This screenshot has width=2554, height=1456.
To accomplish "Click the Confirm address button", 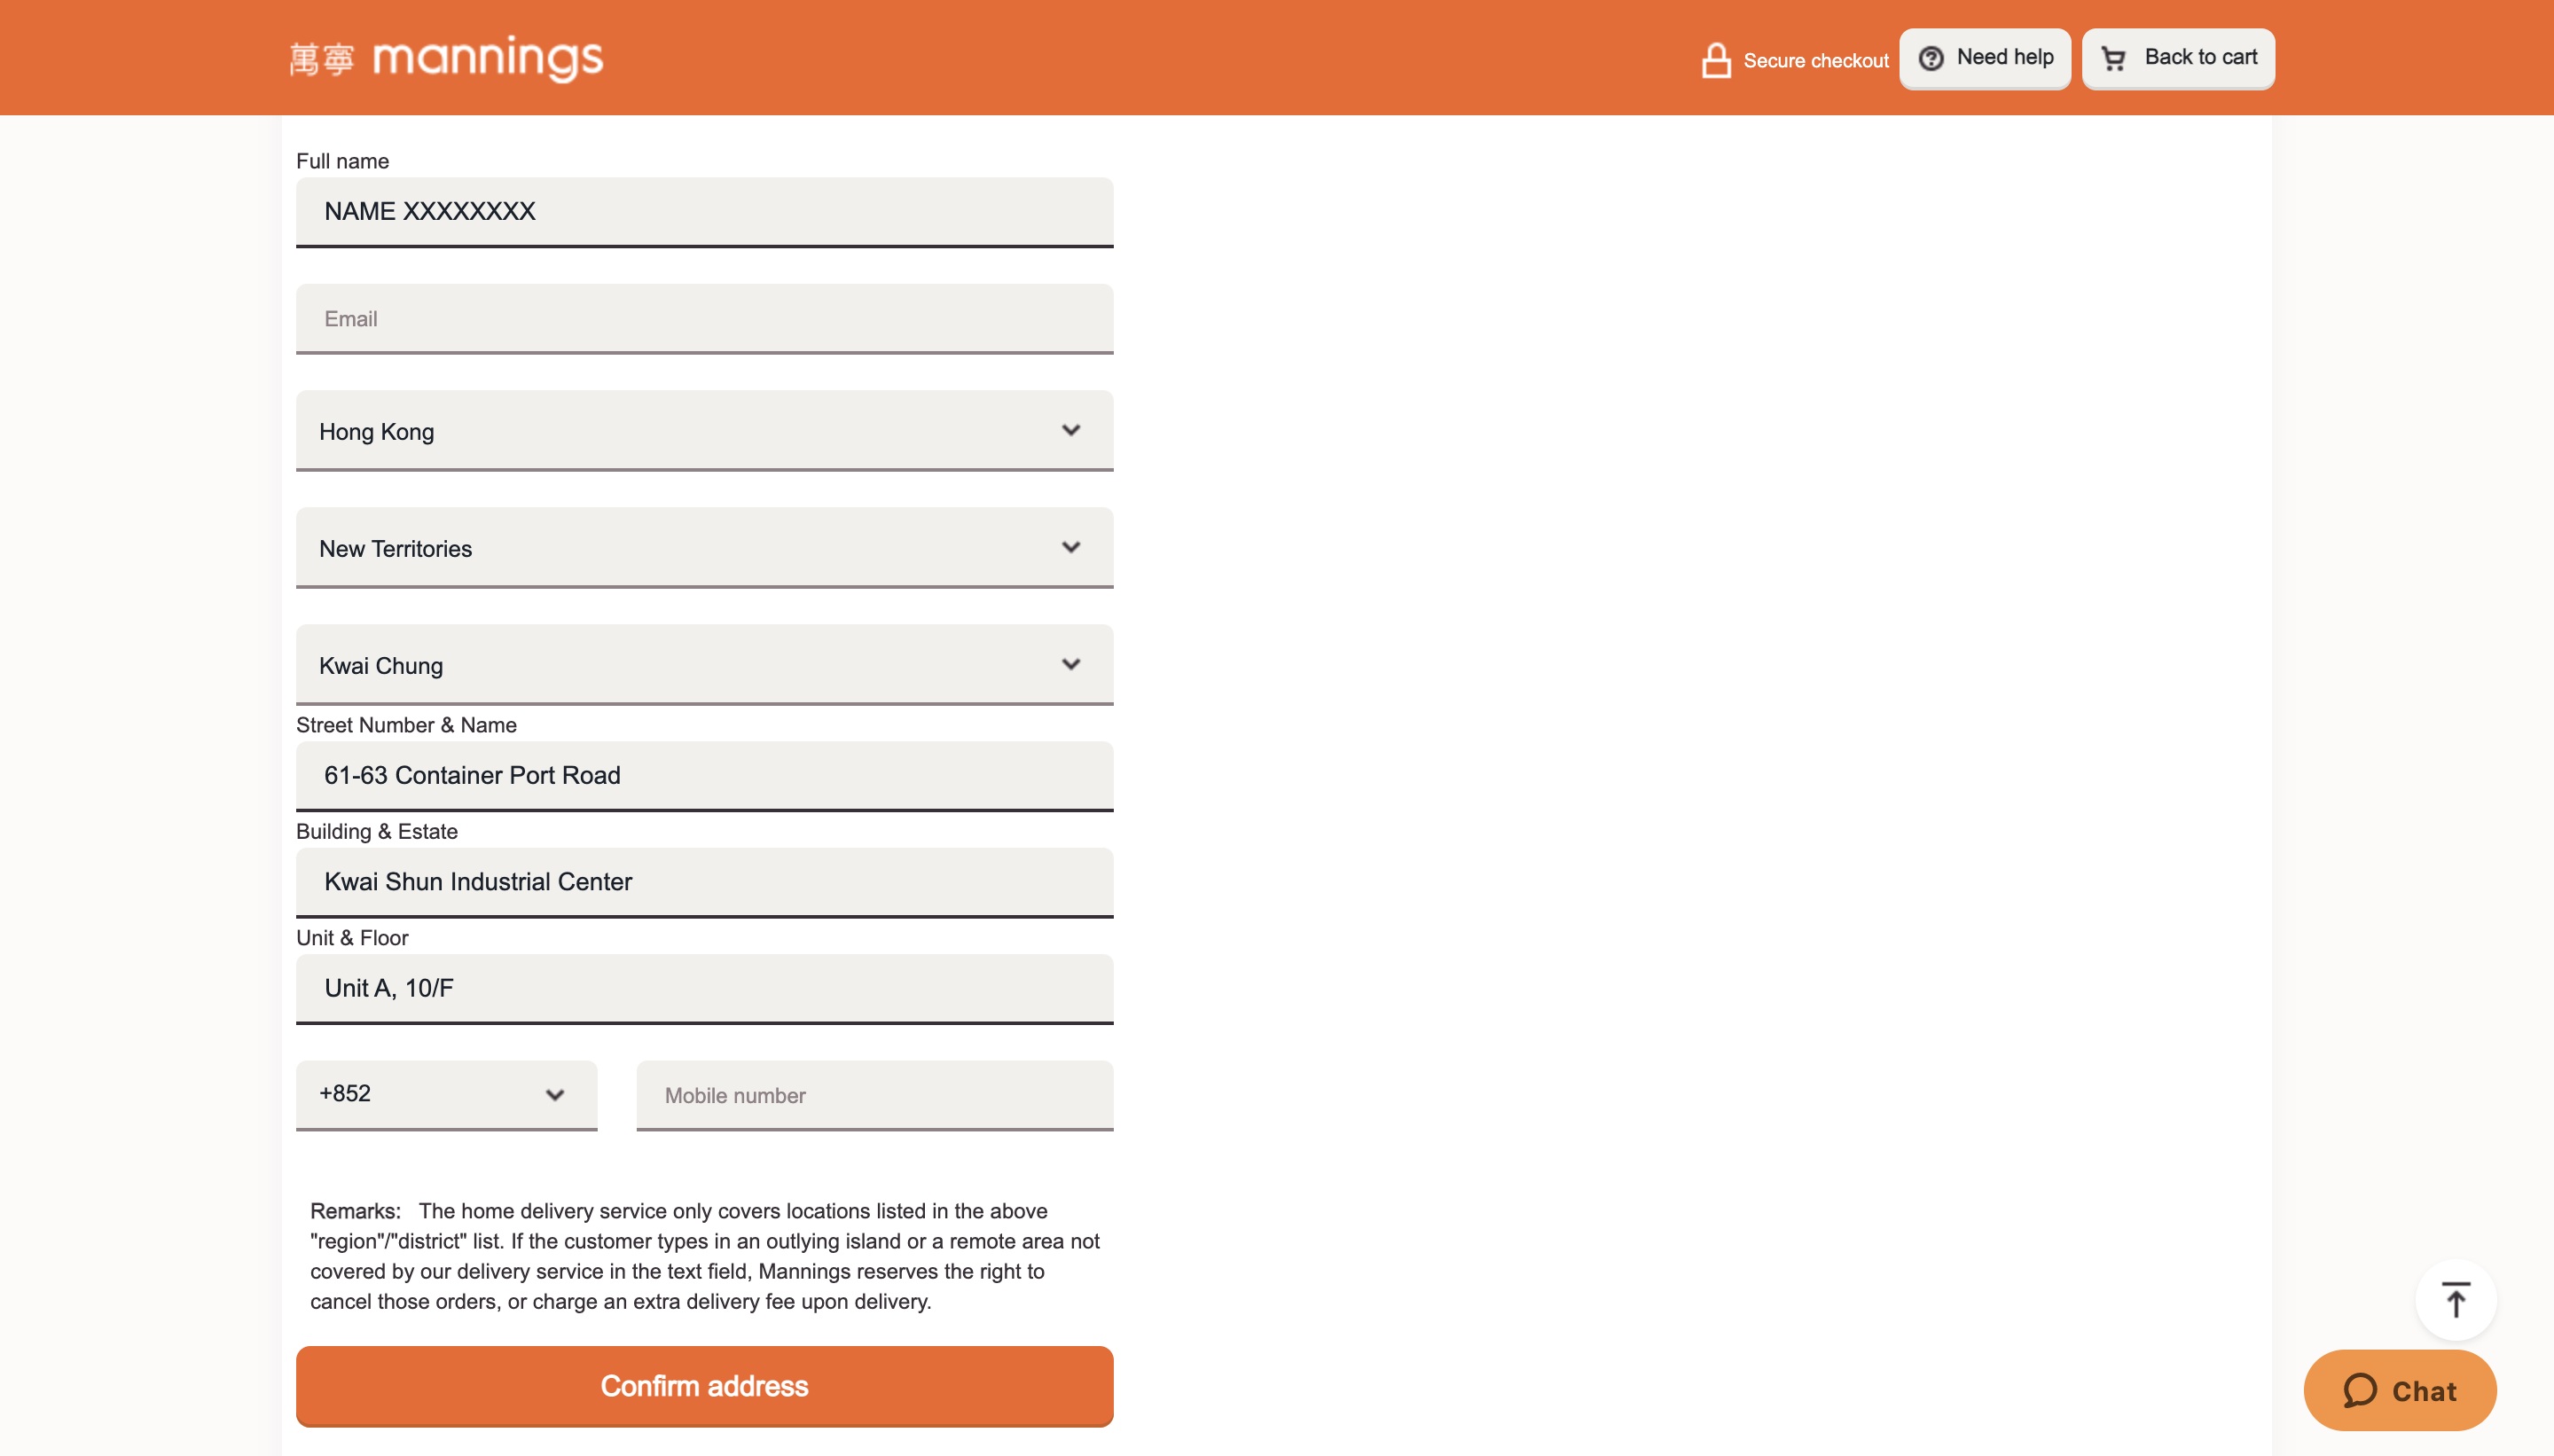I will (x=704, y=1386).
